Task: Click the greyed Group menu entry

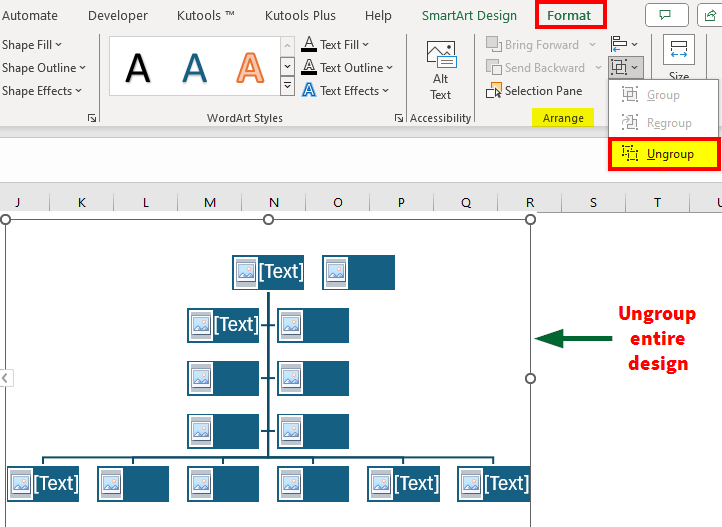Action: [663, 95]
